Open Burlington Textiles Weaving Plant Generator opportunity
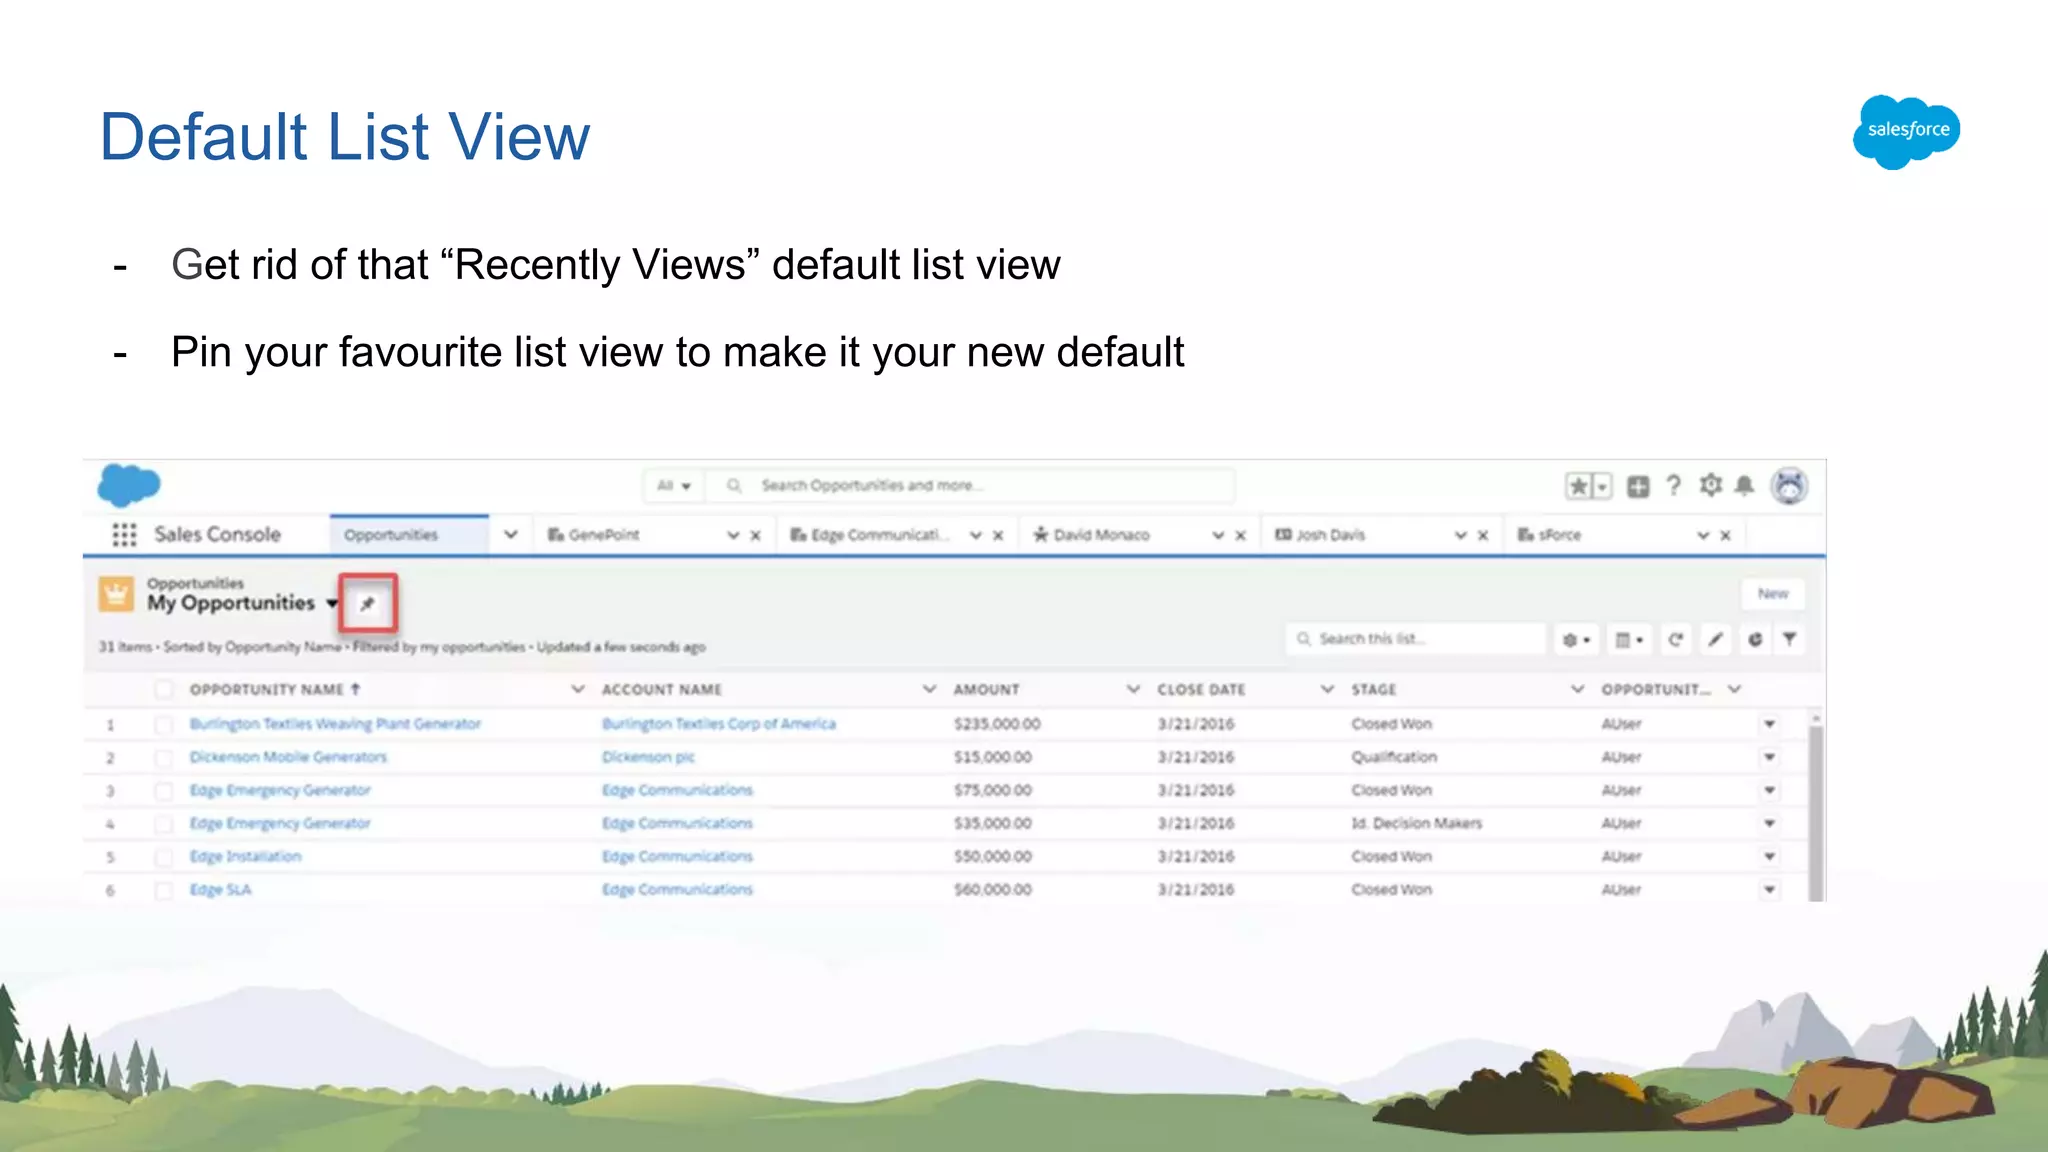This screenshot has width=2048, height=1152. point(335,724)
